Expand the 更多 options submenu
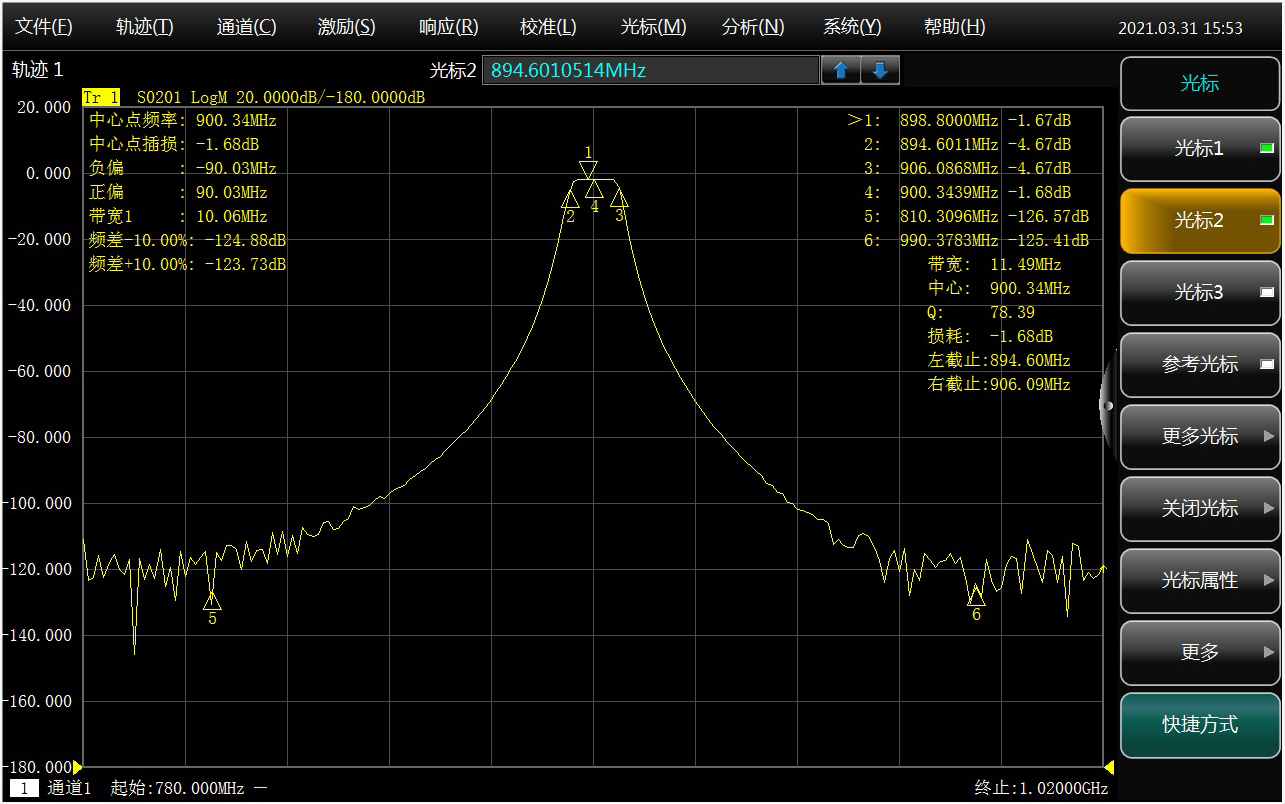 pos(1199,653)
